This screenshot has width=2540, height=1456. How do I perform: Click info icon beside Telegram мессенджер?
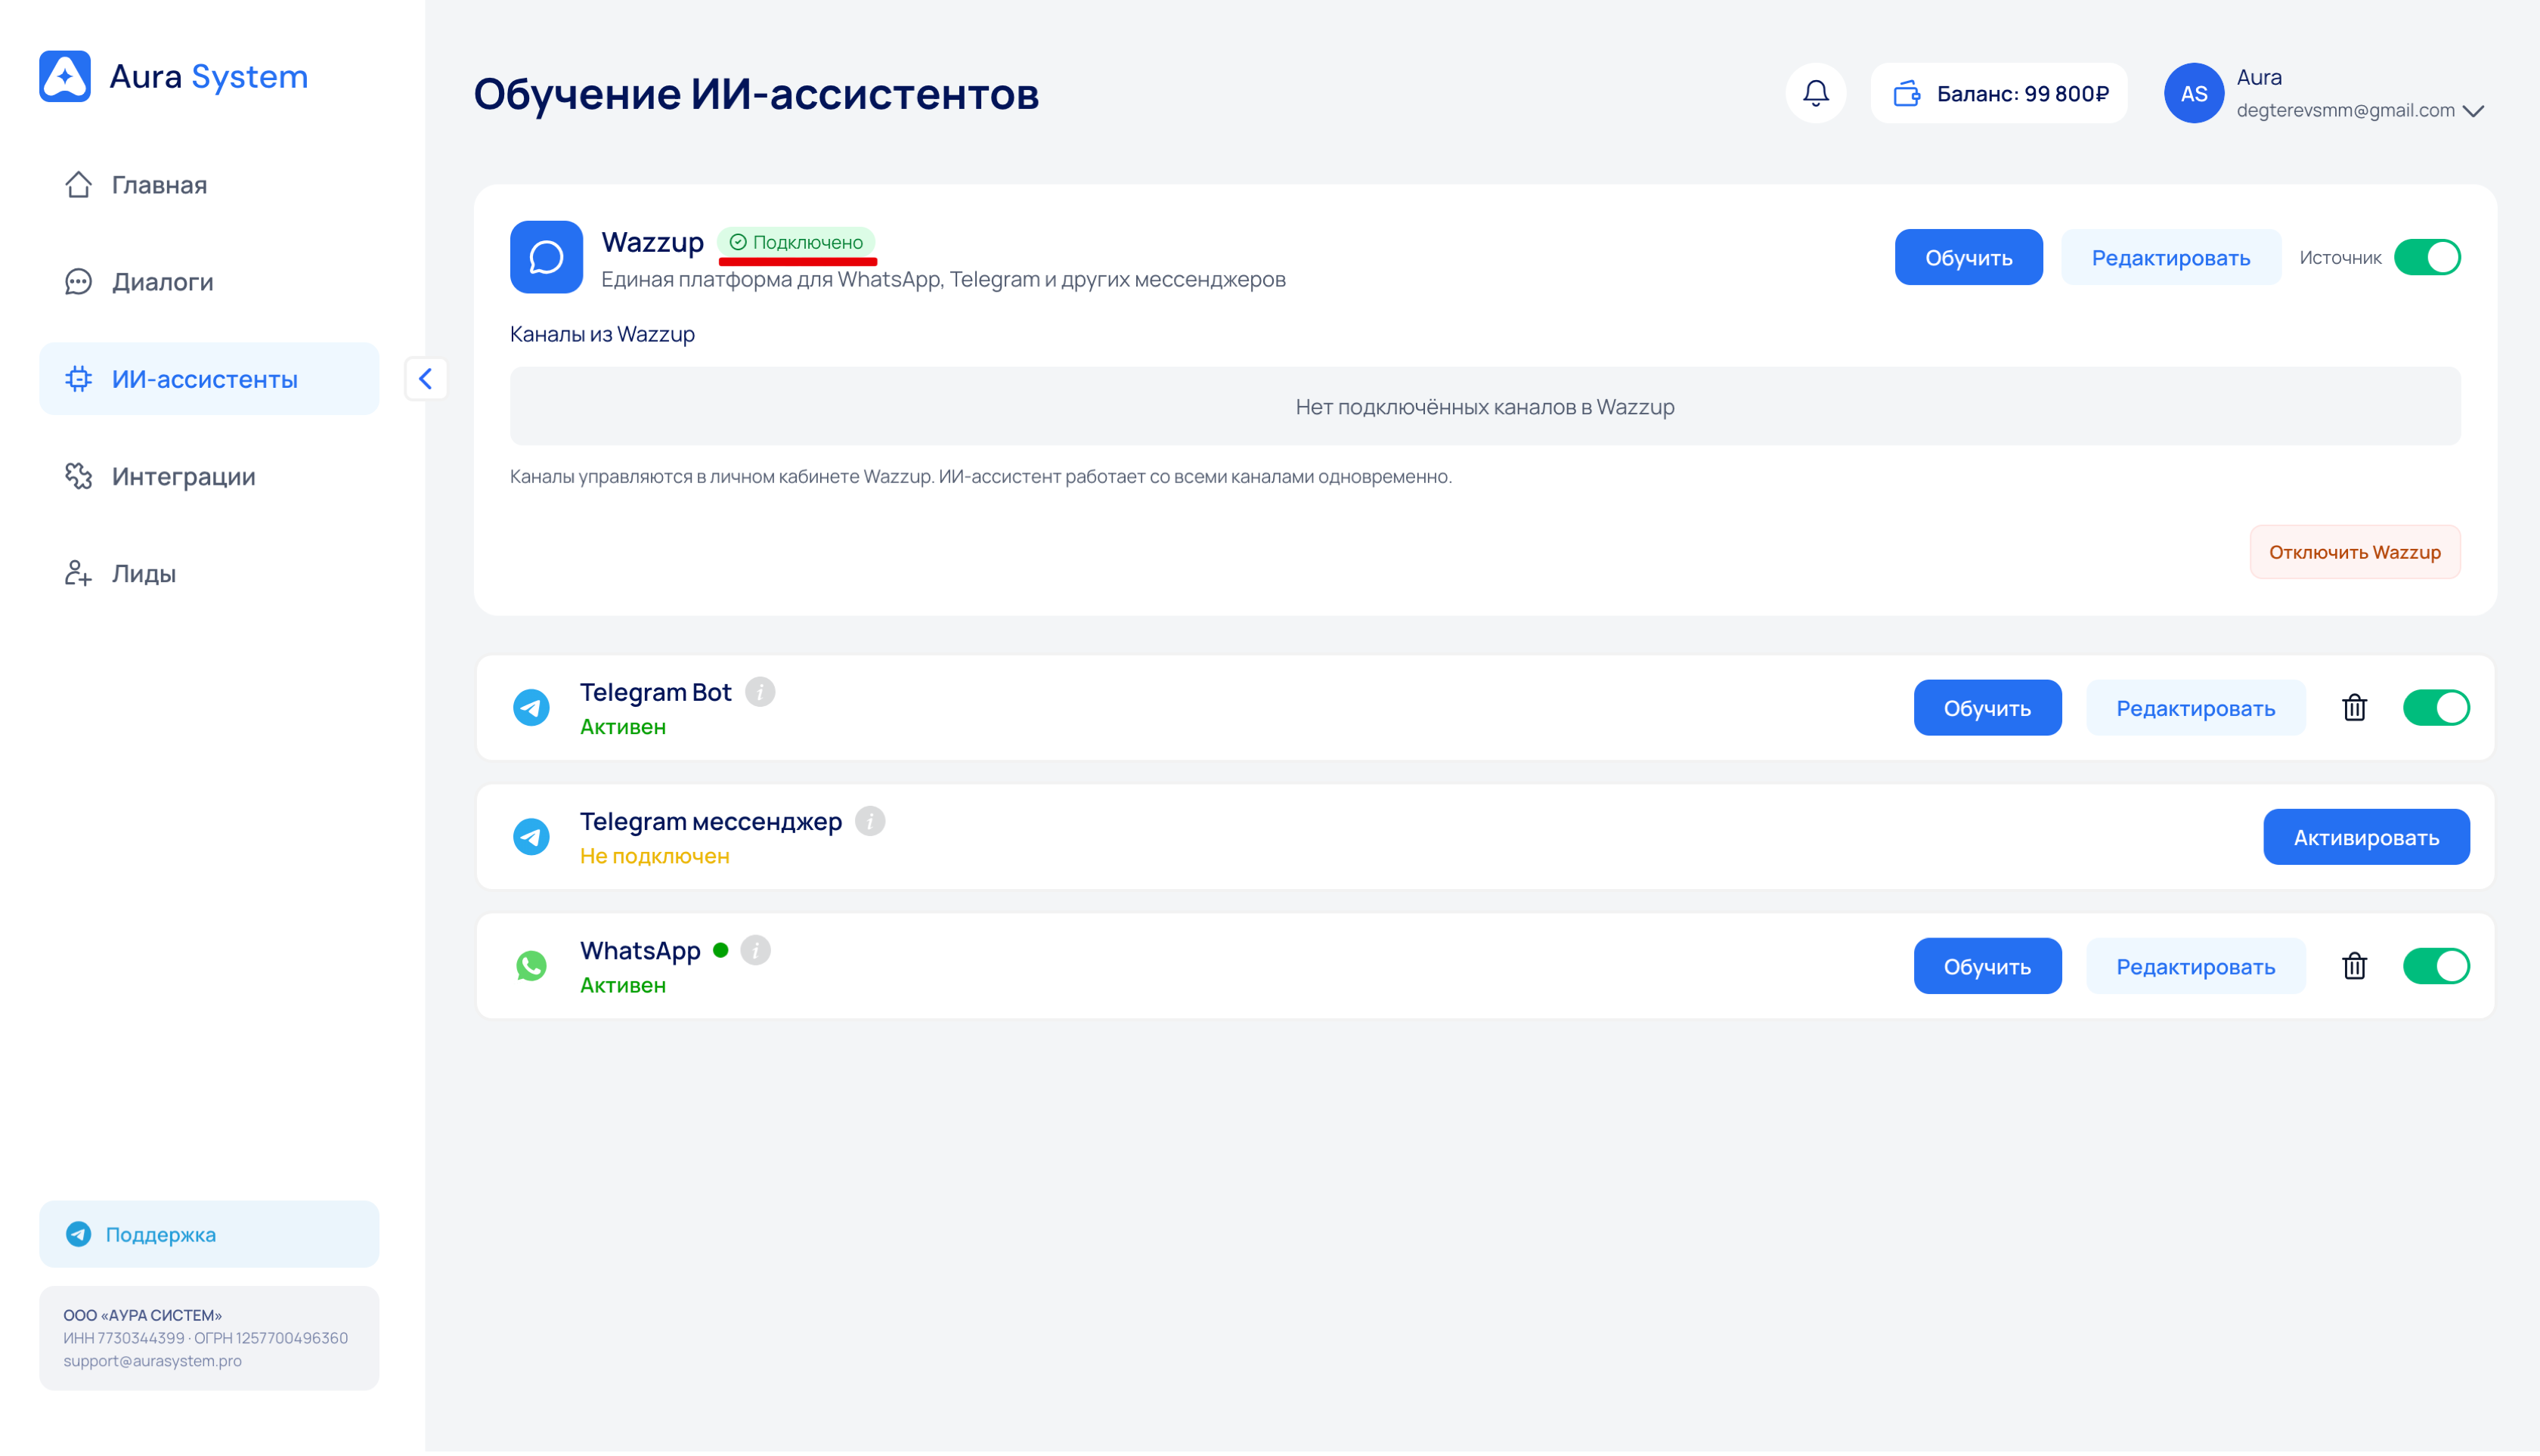(x=870, y=821)
